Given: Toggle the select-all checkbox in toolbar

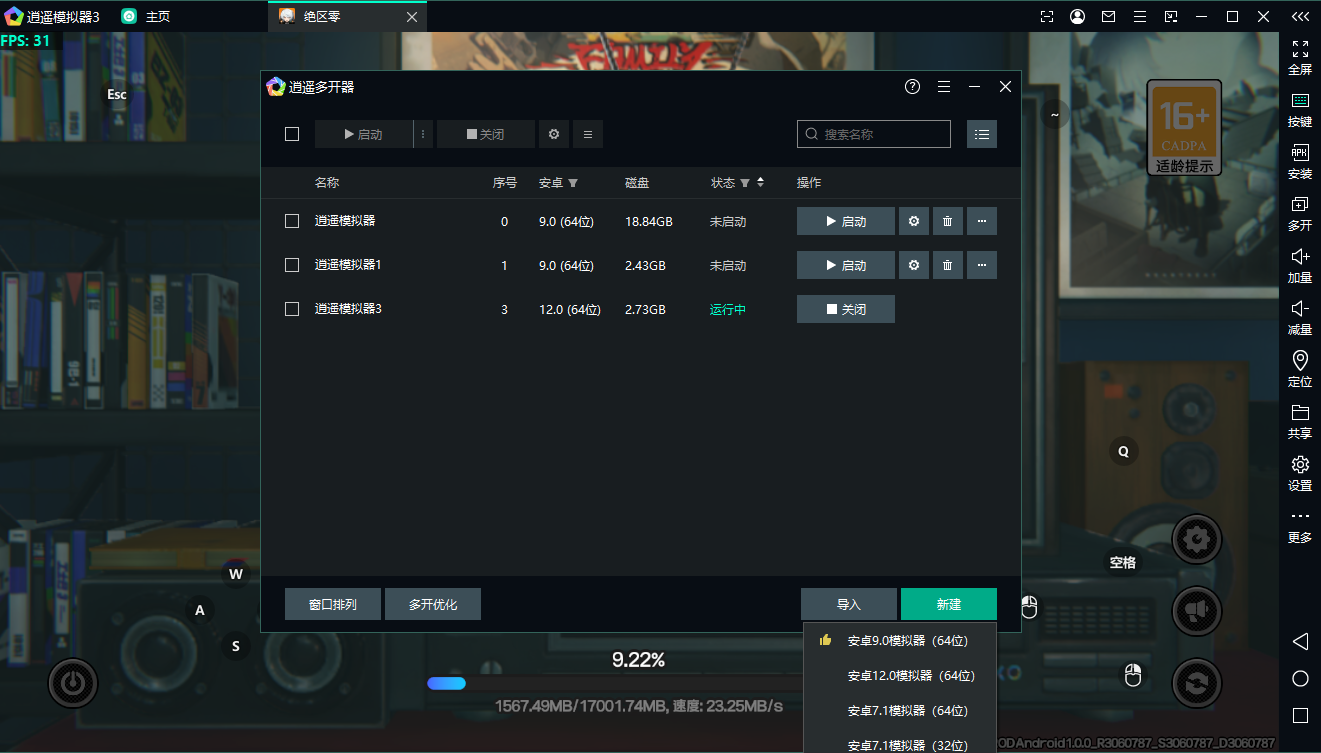Looking at the screenshot, I should 292,134.
